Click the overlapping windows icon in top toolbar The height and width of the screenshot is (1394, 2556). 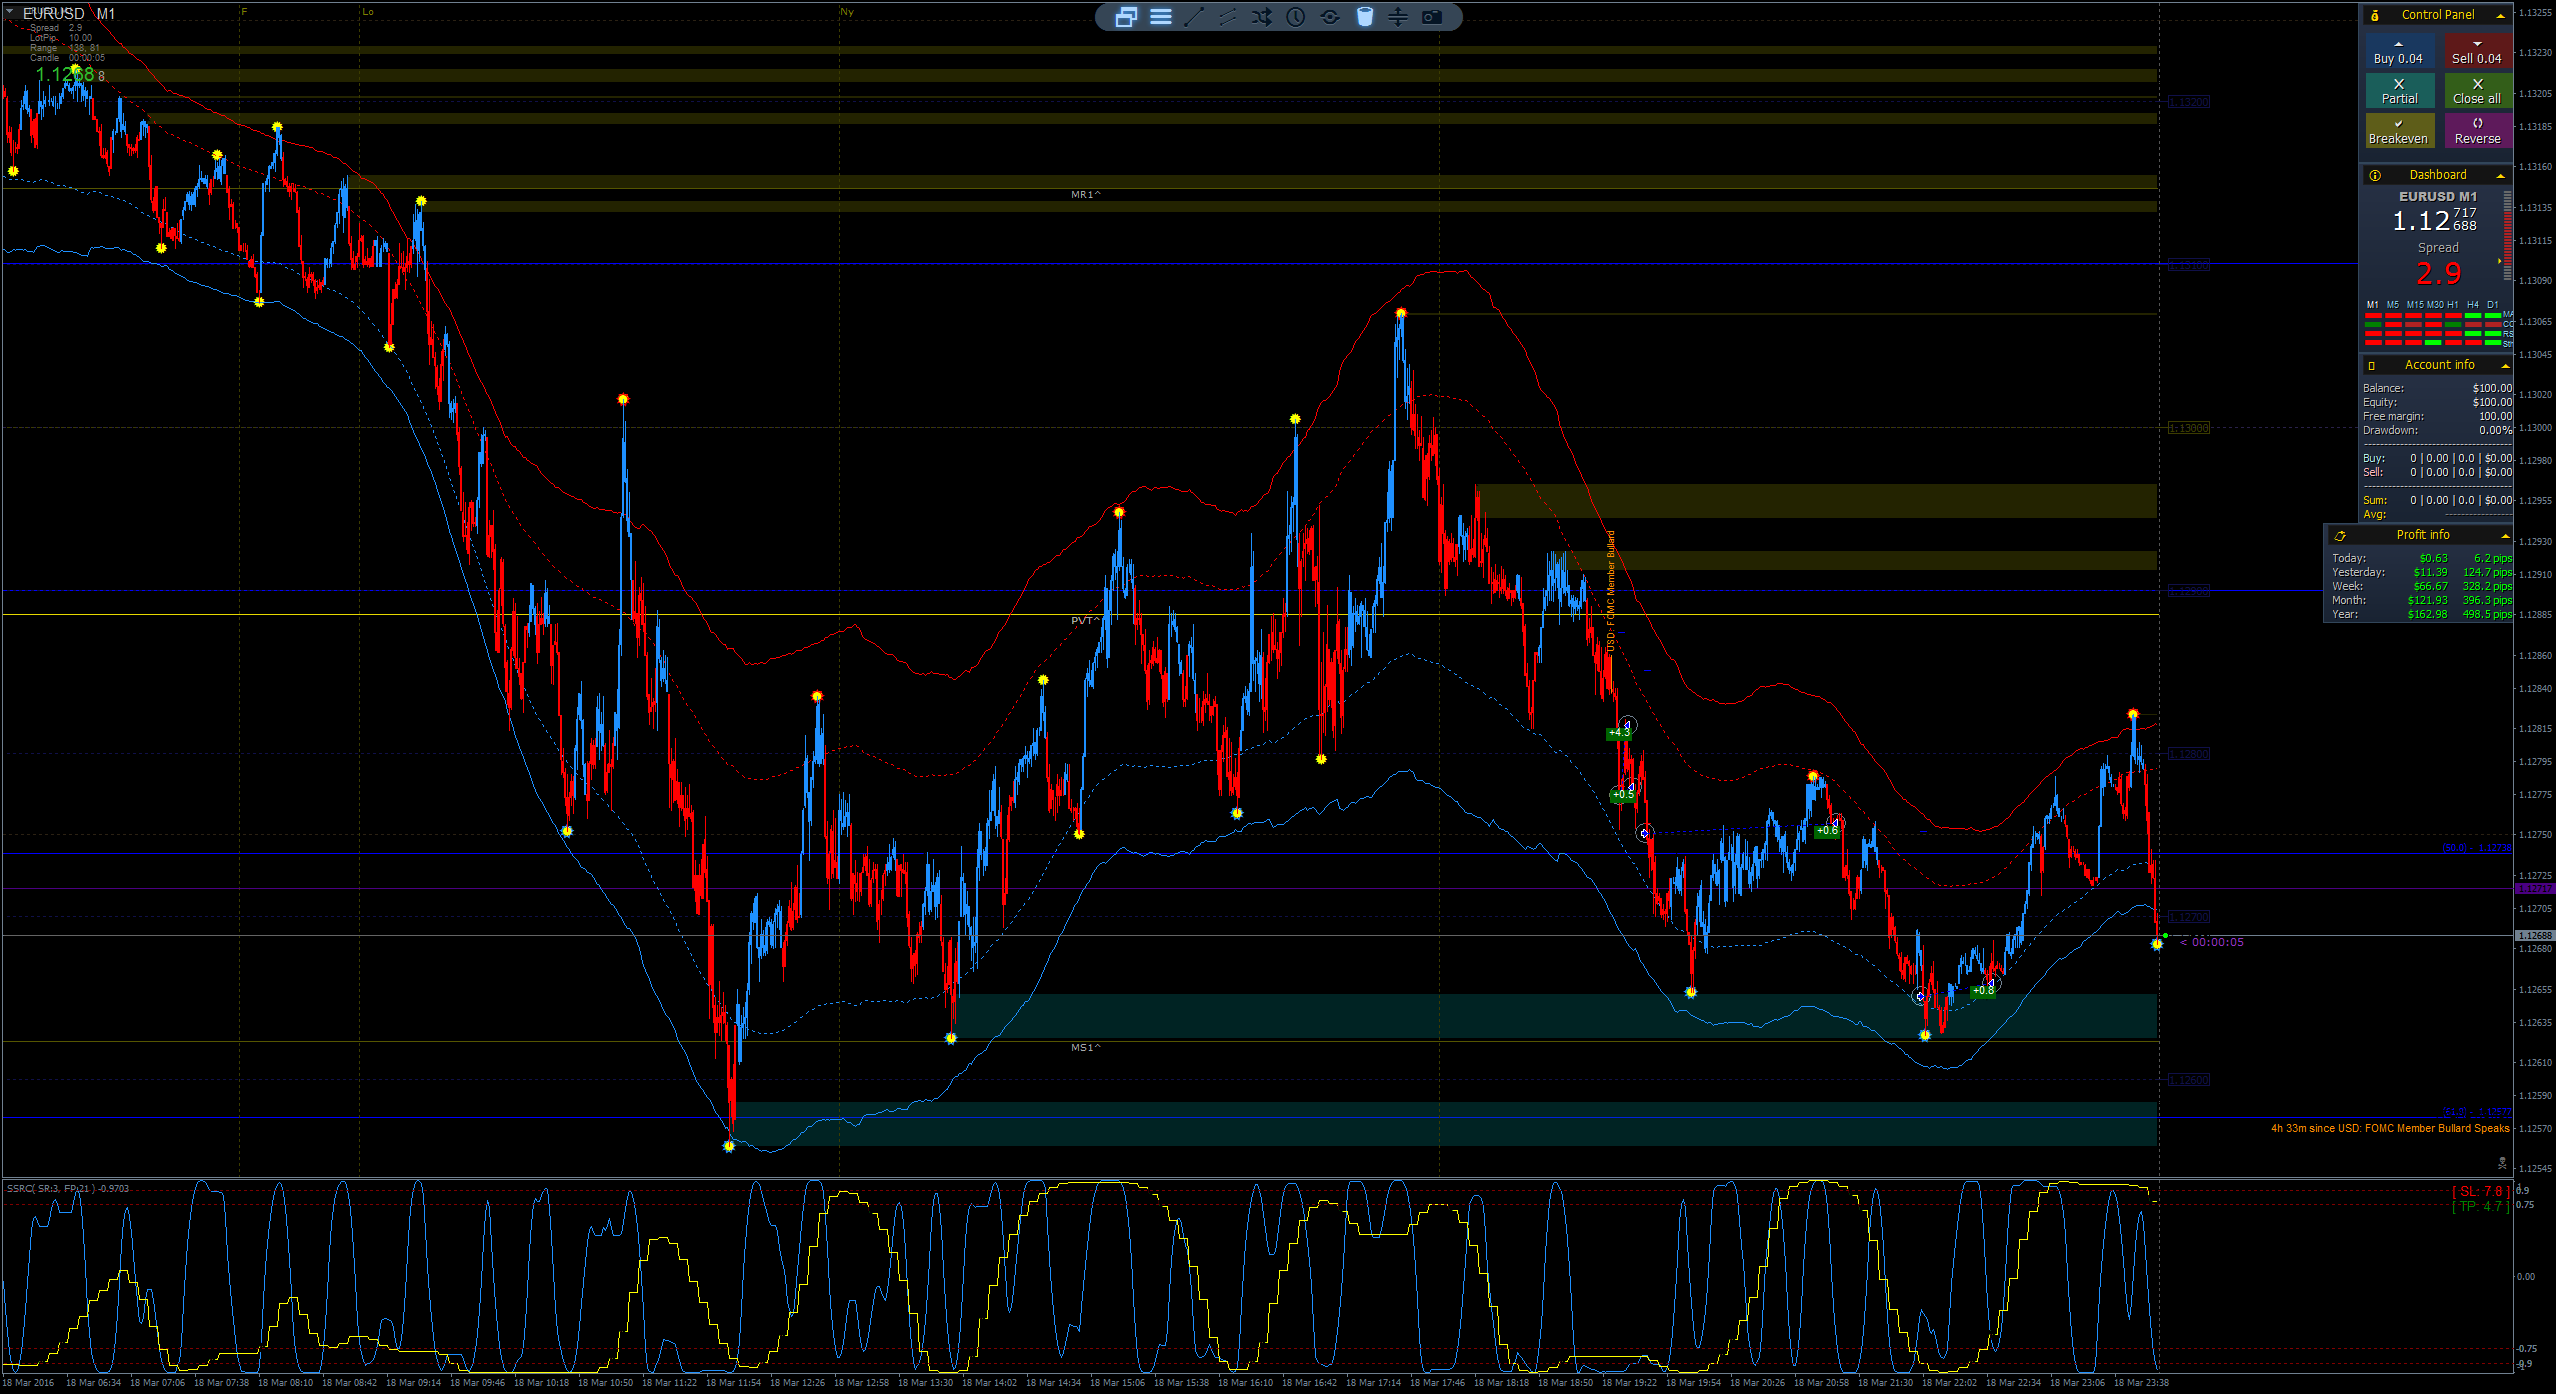tap(1126, 17)
